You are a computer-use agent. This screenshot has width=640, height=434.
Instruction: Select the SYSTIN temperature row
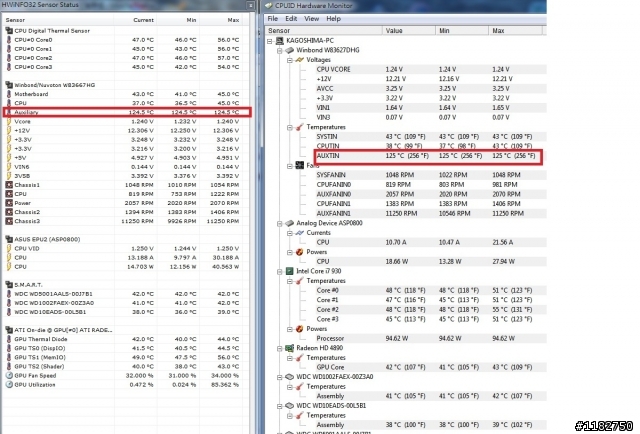(431, 137)
